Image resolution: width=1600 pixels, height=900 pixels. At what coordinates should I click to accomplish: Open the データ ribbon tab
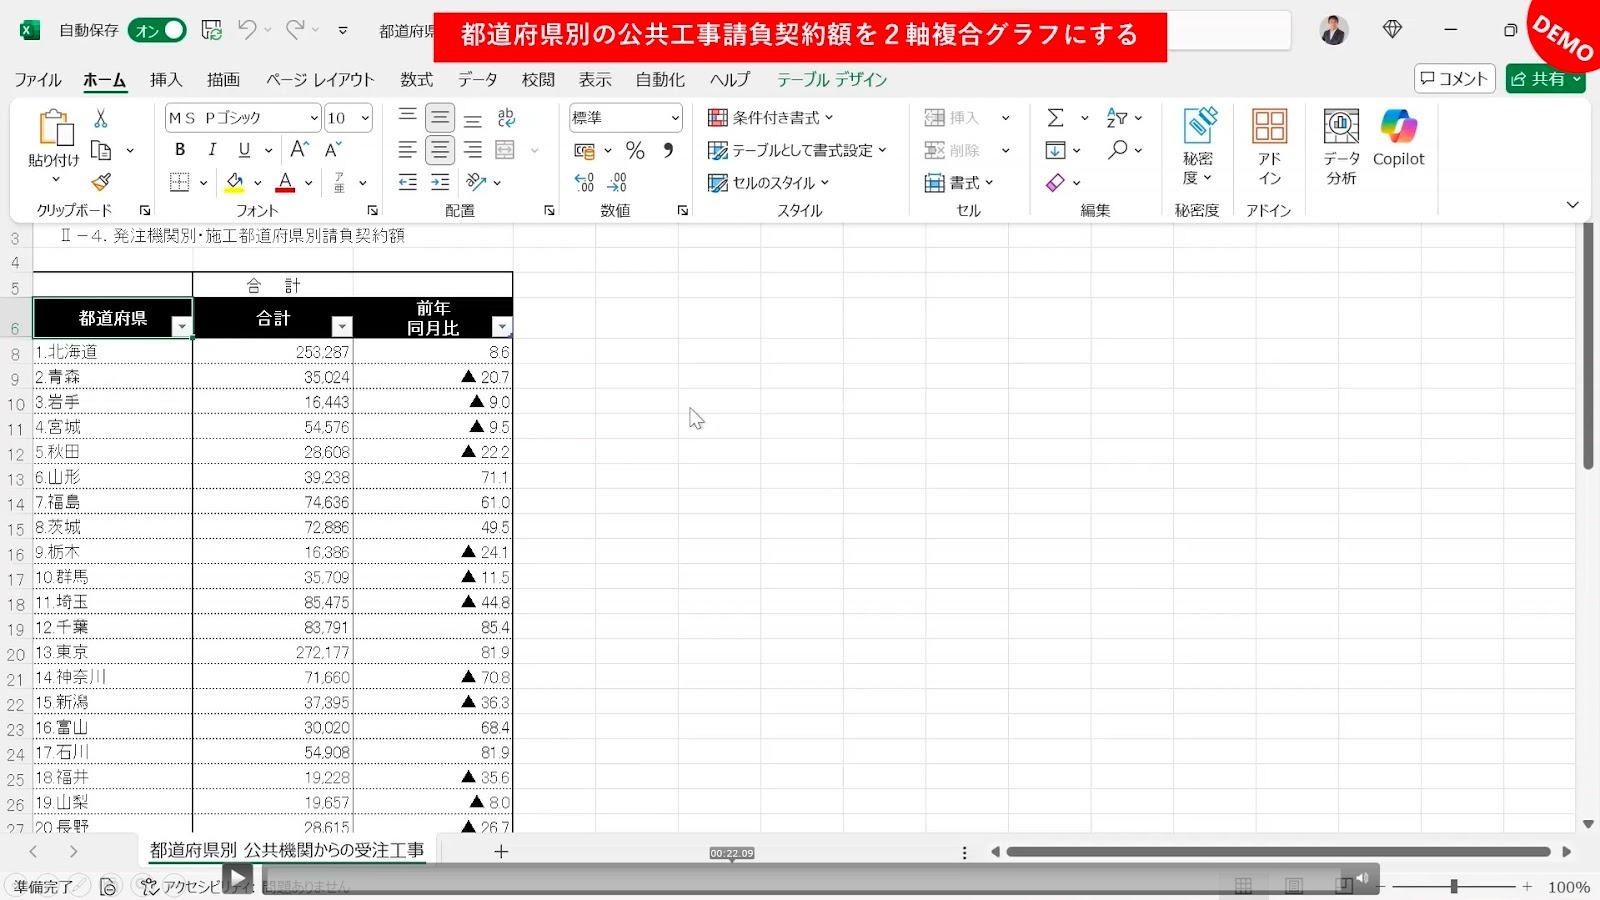point(477,79)
